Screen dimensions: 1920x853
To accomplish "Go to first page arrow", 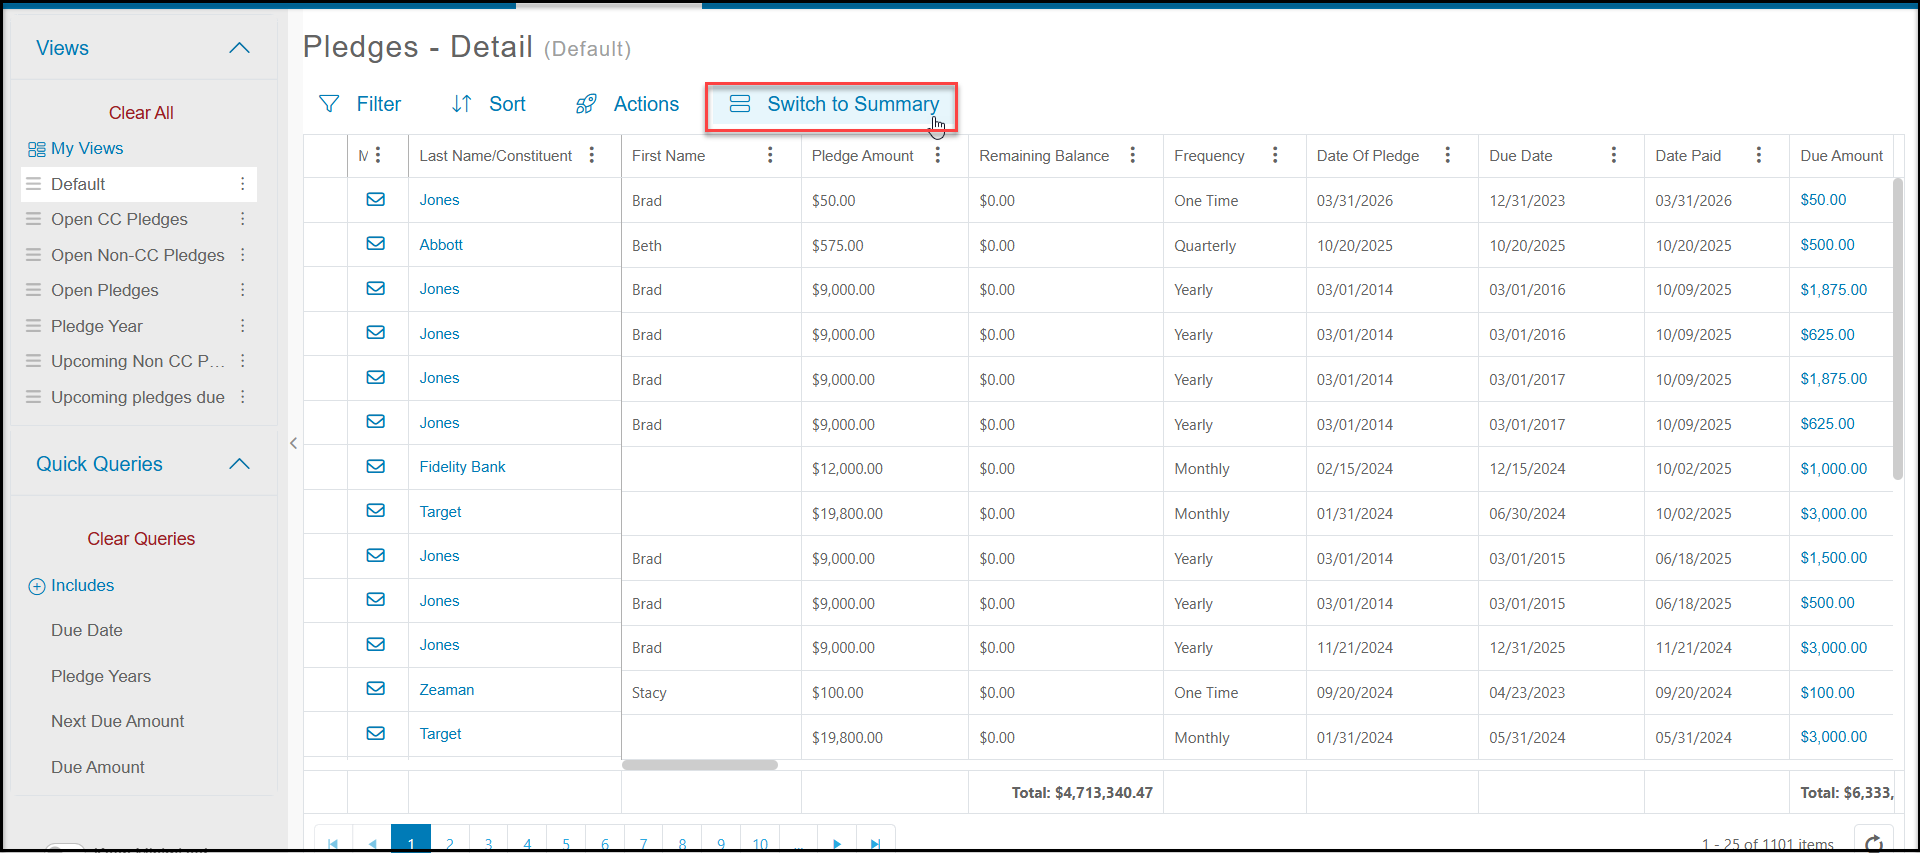I will [x=334, y=843].
